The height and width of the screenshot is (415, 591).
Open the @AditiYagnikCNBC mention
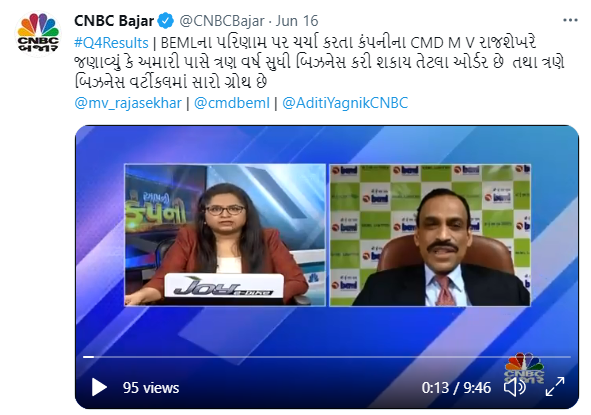click(345, 103)
